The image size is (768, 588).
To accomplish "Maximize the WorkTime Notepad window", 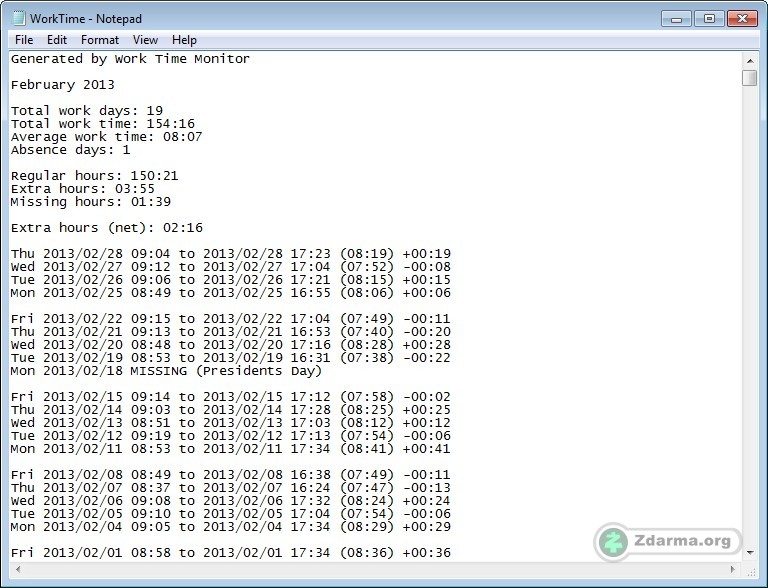I will coord(709,19).
